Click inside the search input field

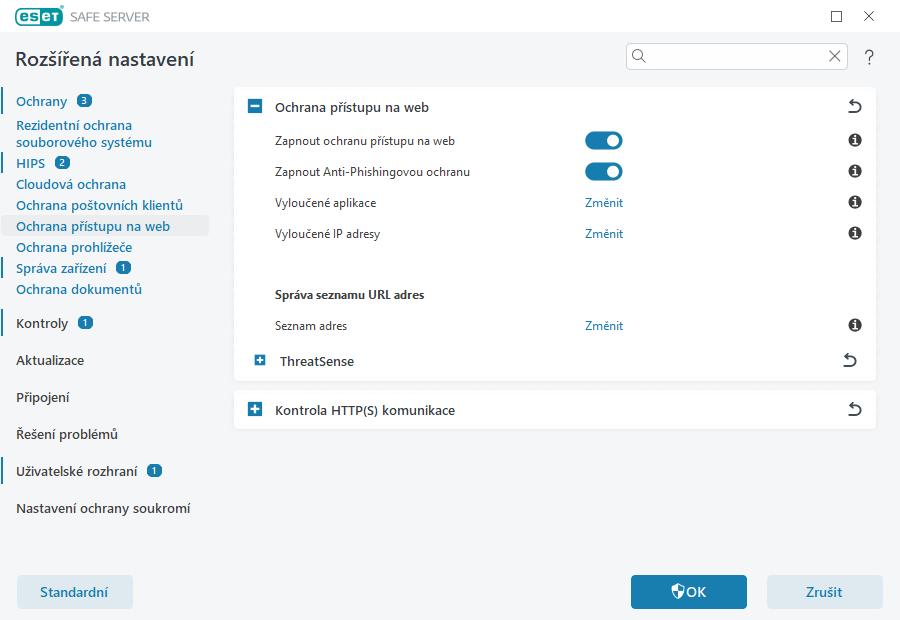[x=730, y=56]
